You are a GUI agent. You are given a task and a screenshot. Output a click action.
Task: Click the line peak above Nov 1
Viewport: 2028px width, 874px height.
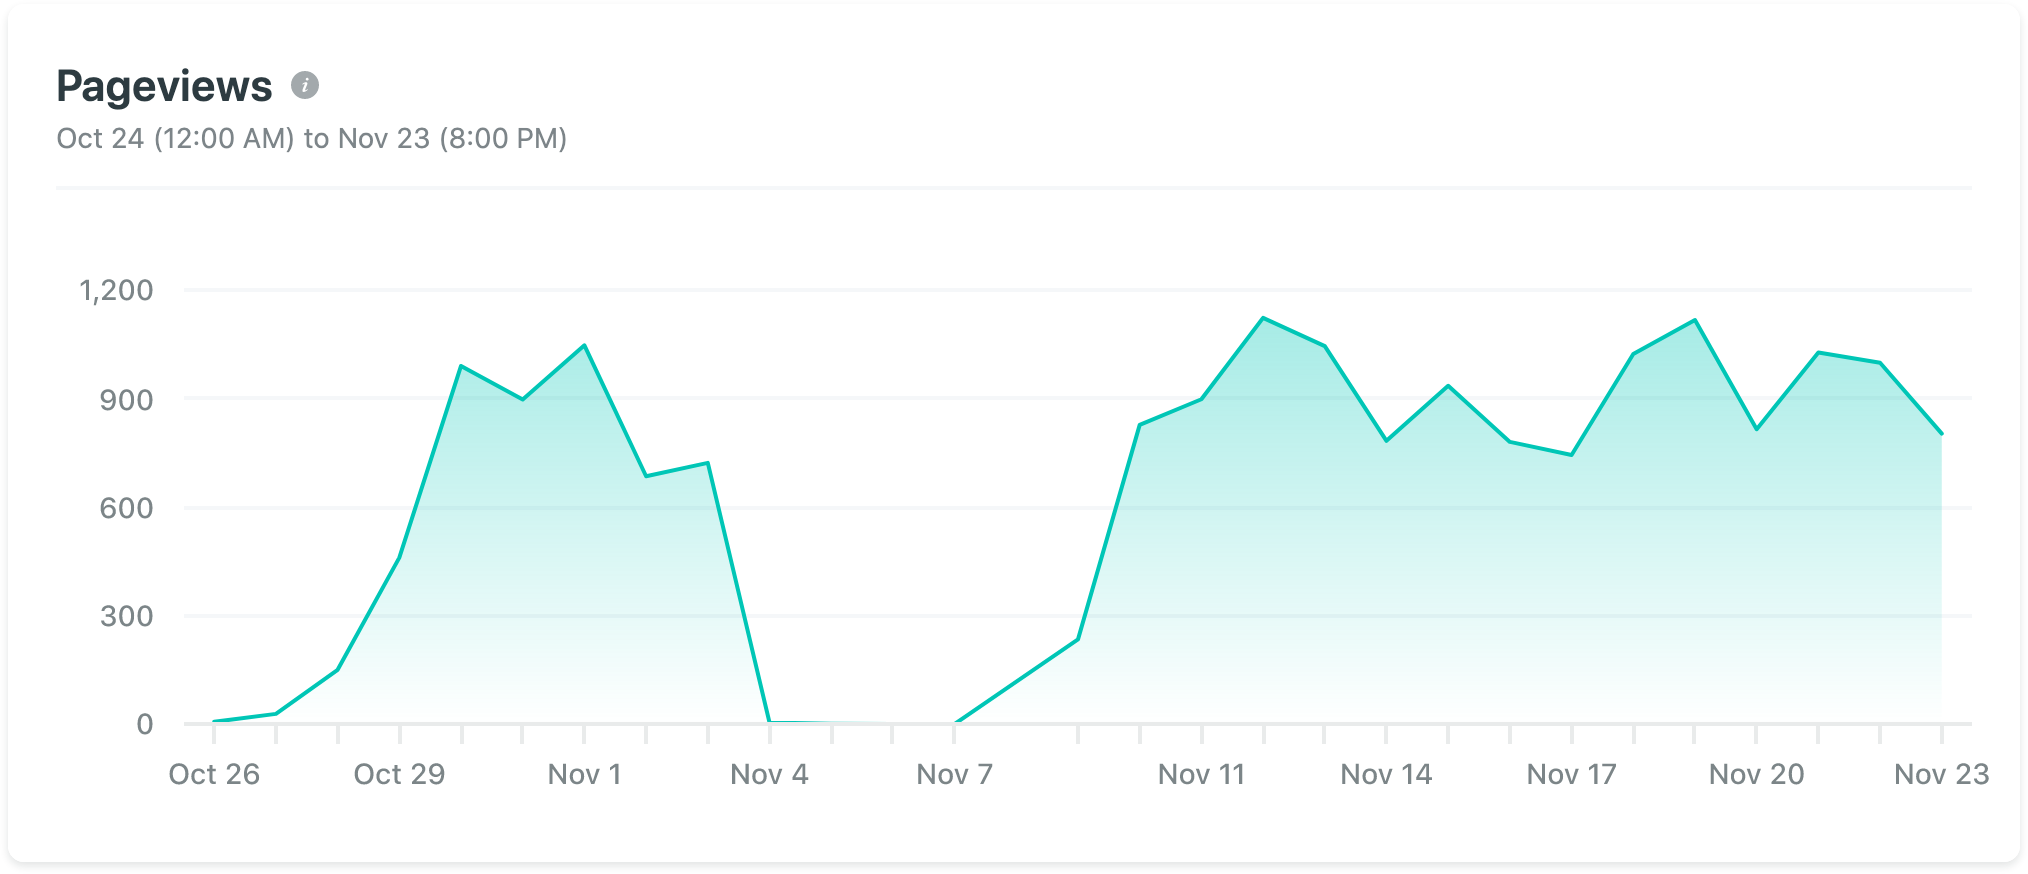point(584,346)
